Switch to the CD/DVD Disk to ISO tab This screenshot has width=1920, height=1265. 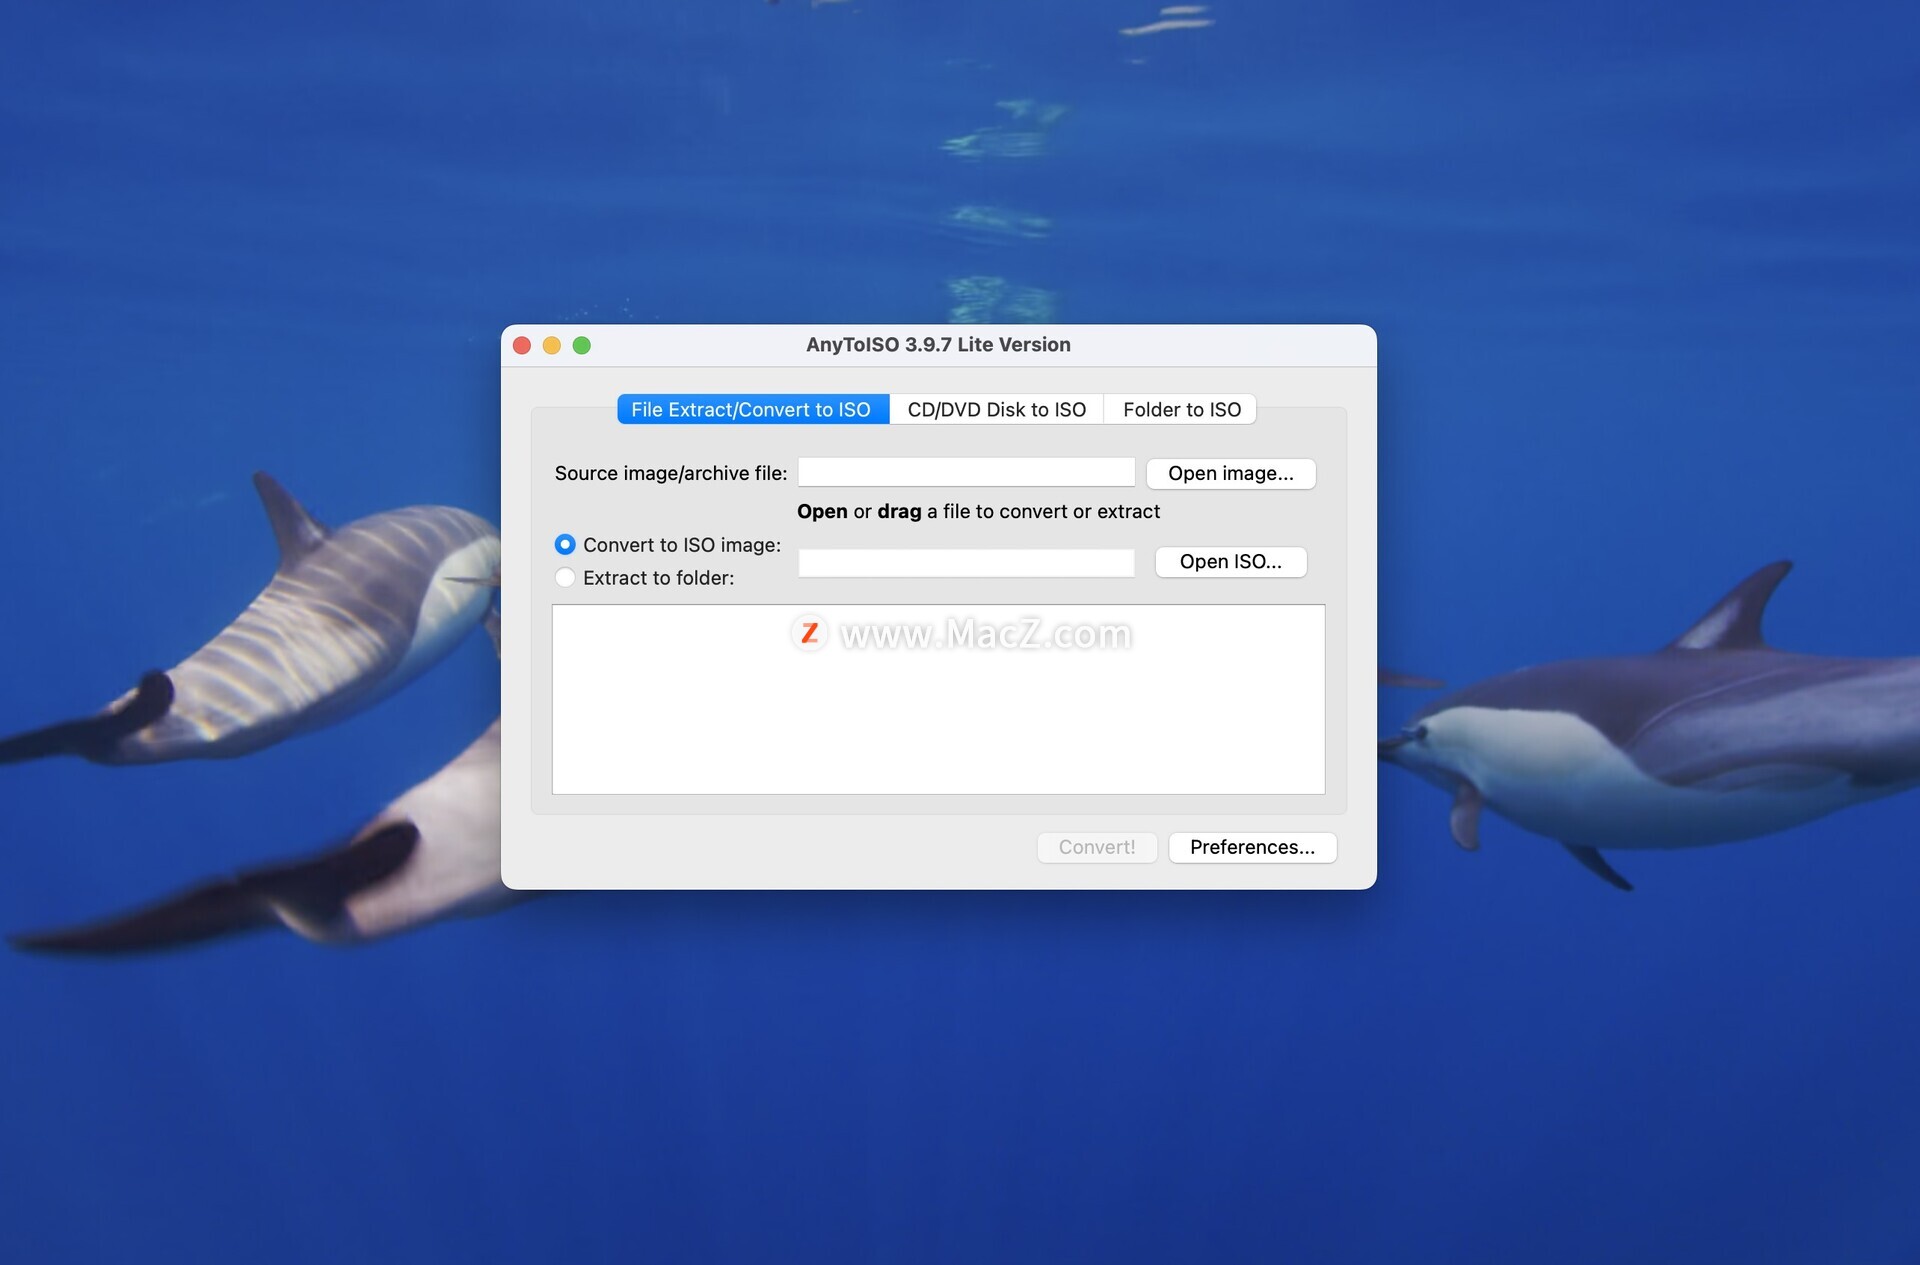click(996, 409)
